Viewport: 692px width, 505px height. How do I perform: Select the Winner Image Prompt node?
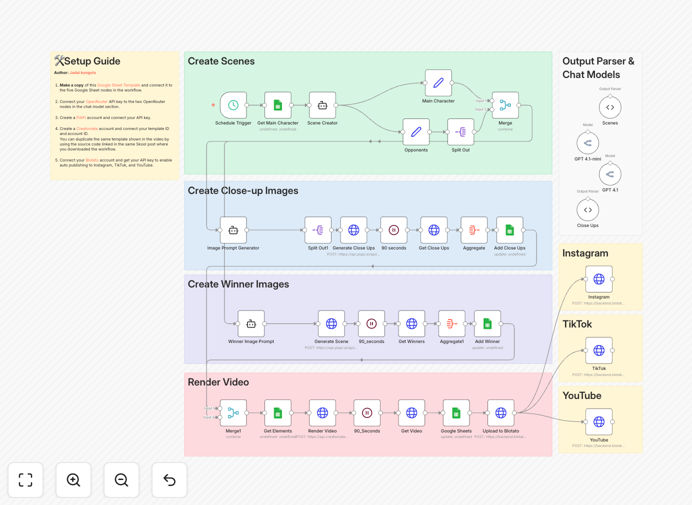(251, 324)
